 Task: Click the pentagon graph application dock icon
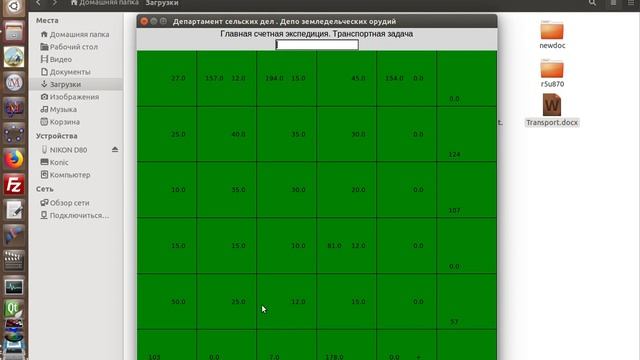(14, 133)
